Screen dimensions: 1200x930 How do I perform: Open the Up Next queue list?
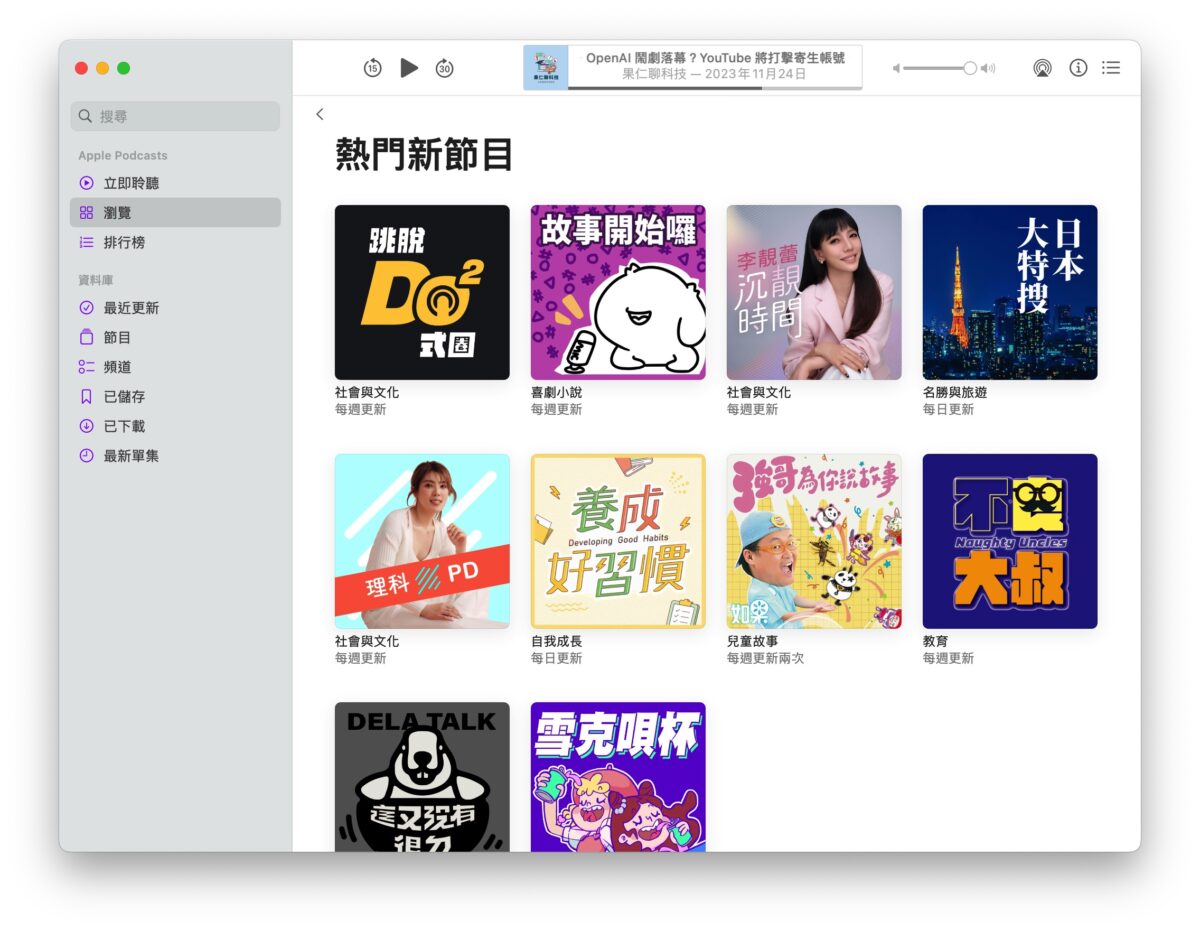[1111, 68]
